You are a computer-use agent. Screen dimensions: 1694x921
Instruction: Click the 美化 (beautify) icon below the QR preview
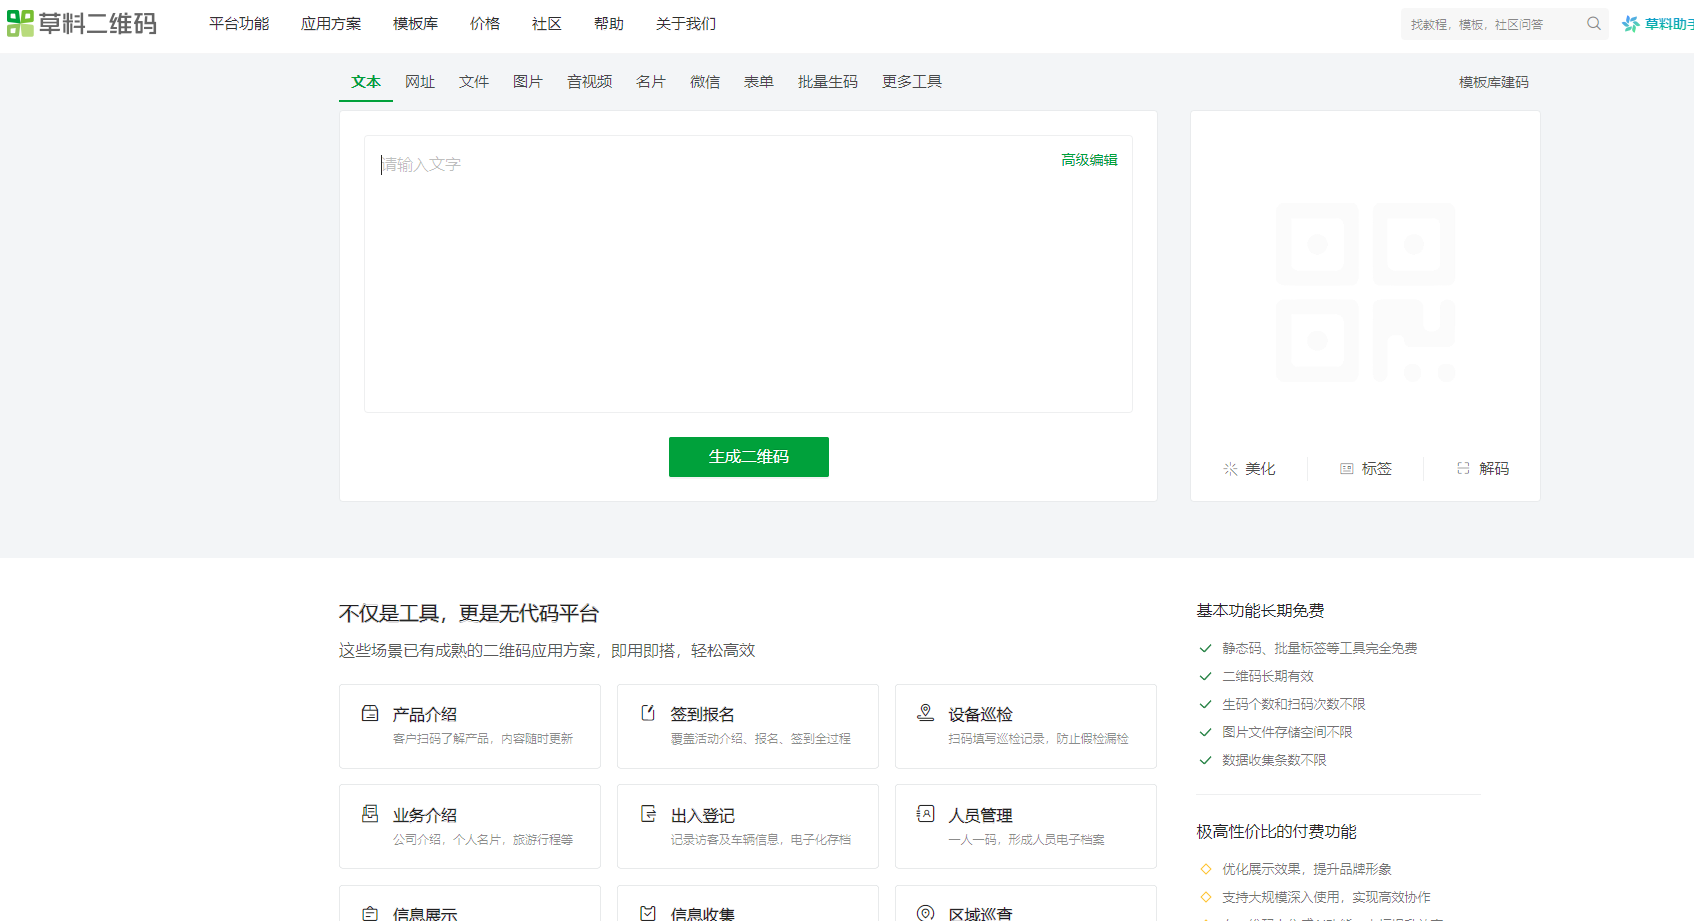pos(1230,468)
